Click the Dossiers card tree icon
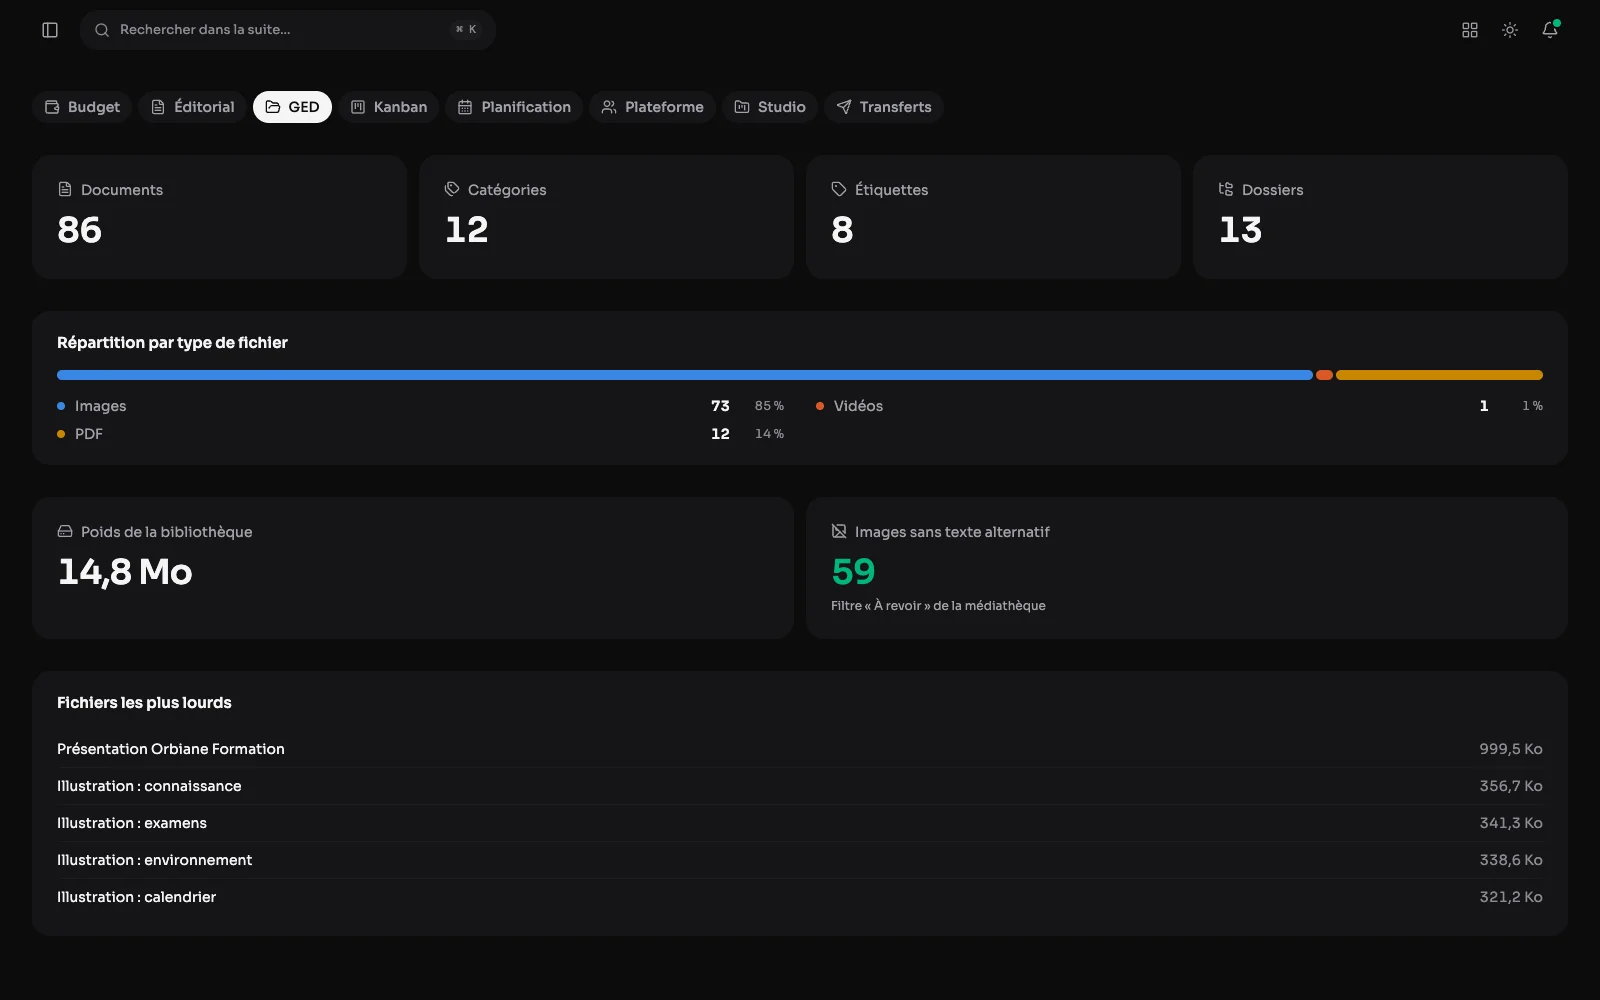The width and height of the screenshot is (1600, 1000). [x=1226, y=189]
